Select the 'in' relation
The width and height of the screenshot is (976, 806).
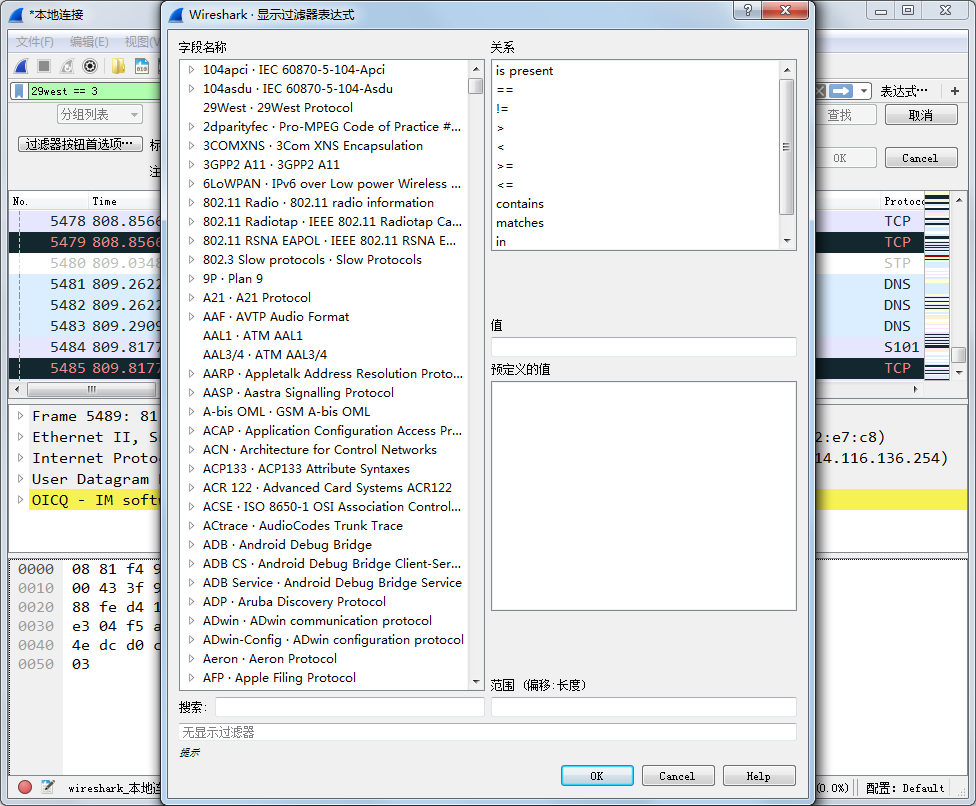501,241
